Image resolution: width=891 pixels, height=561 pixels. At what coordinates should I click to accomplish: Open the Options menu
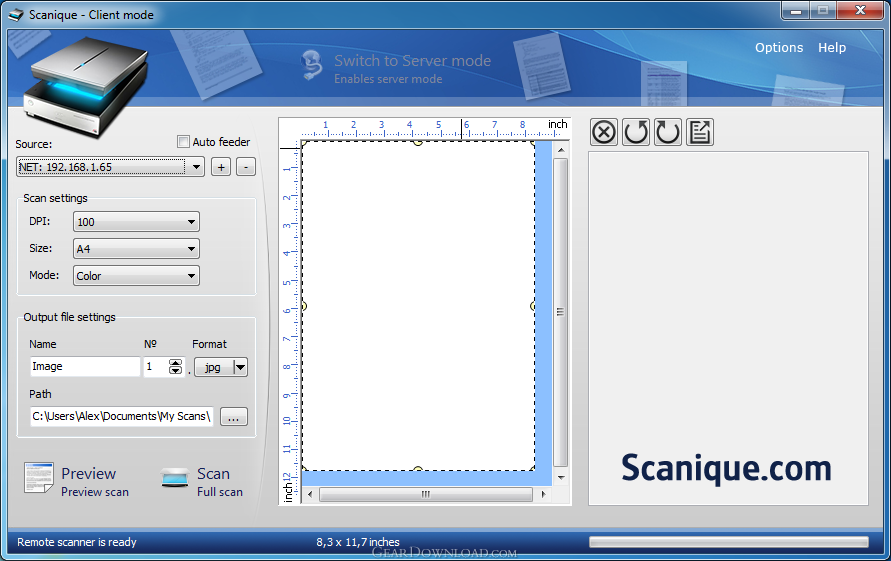click(779, 48)
